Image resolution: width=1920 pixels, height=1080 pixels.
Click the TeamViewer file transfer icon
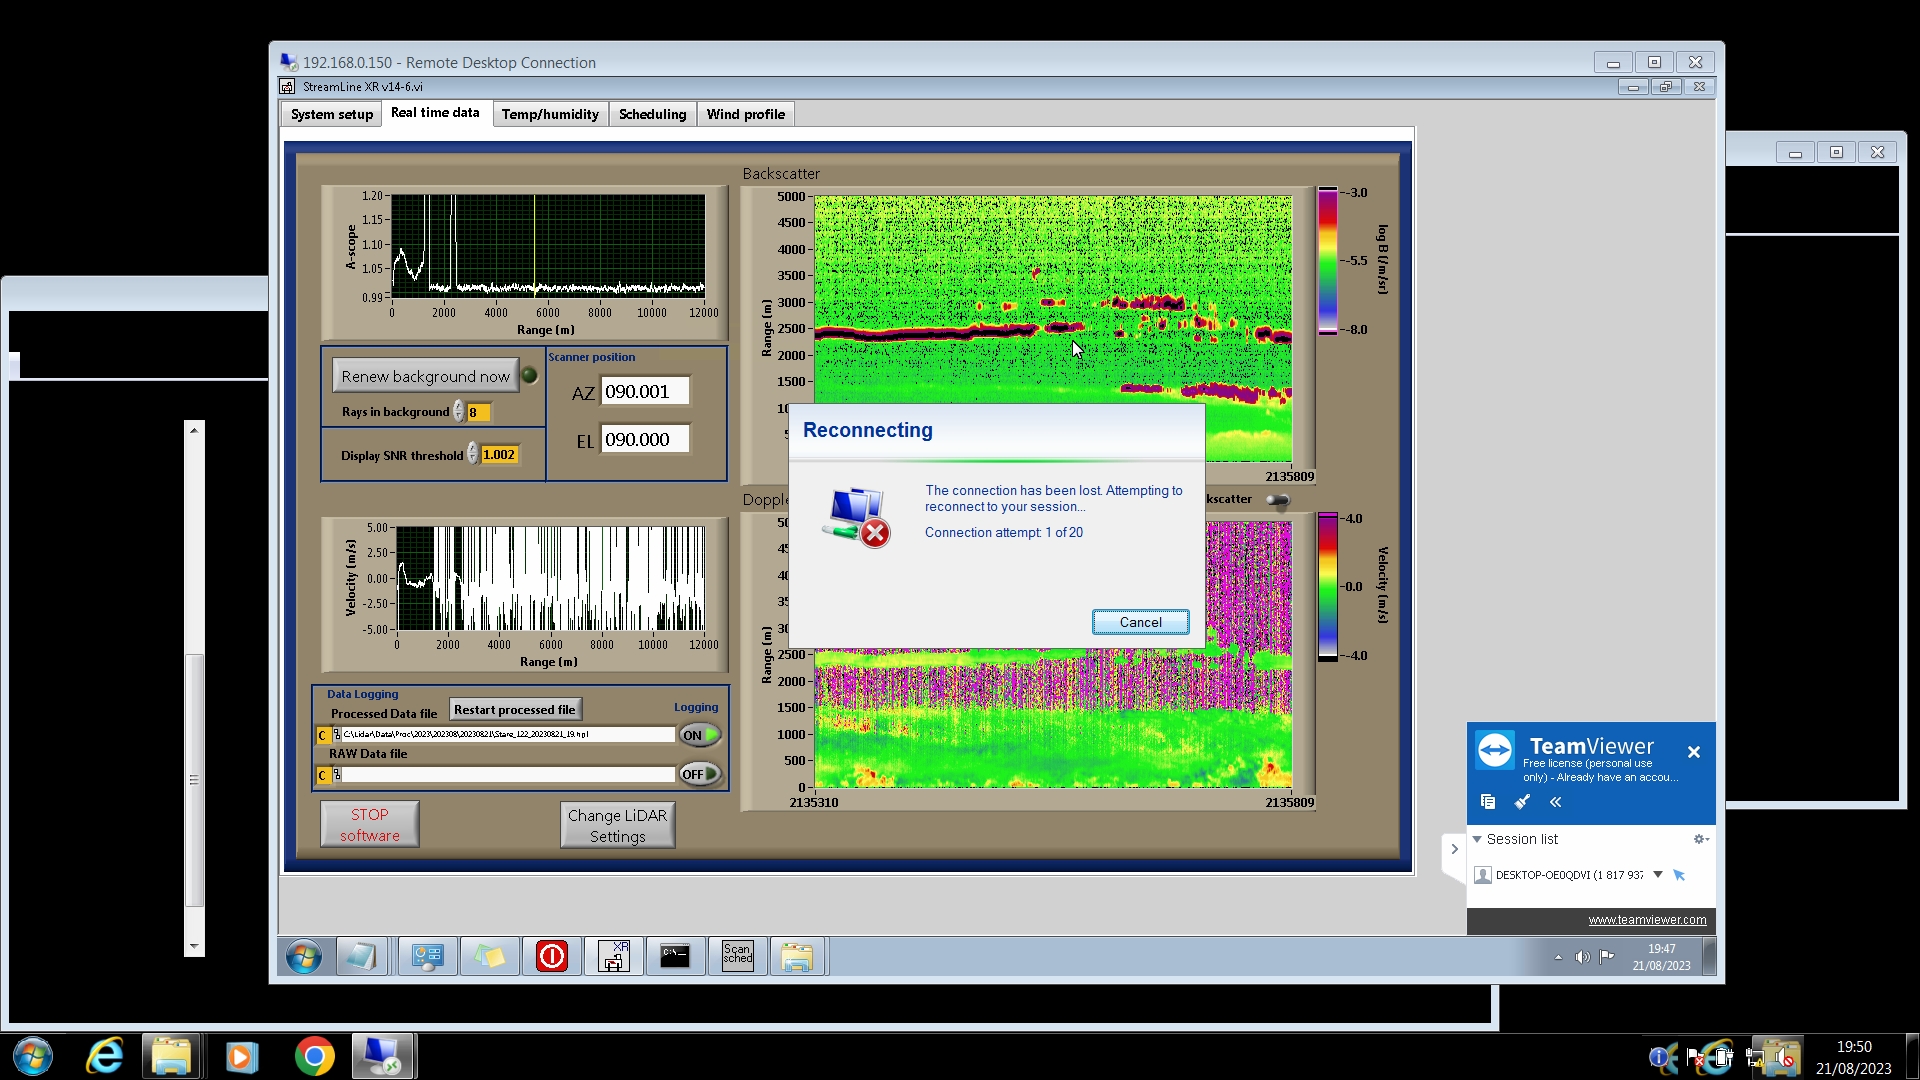(x=1488, y=802)
